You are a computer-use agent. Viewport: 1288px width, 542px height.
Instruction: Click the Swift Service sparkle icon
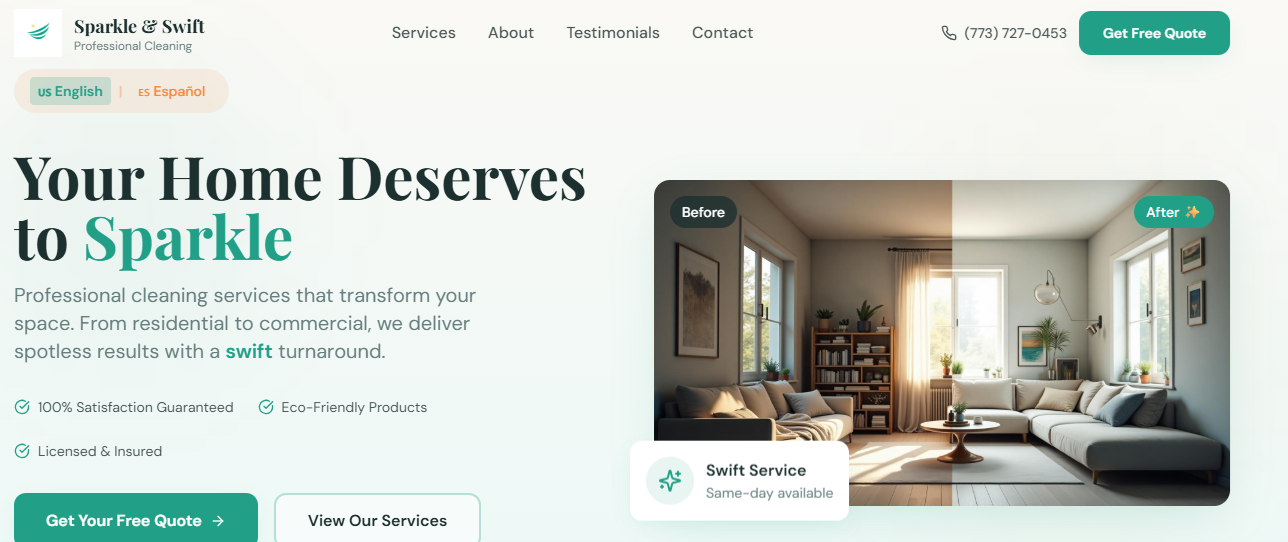click(670, 481)
